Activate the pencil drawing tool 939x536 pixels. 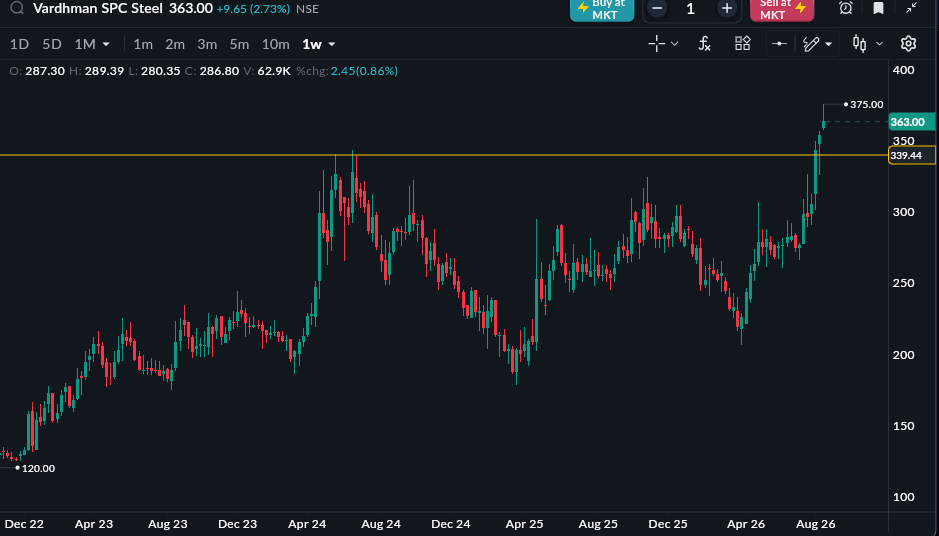pyautogui.click(x=811, y=44)
